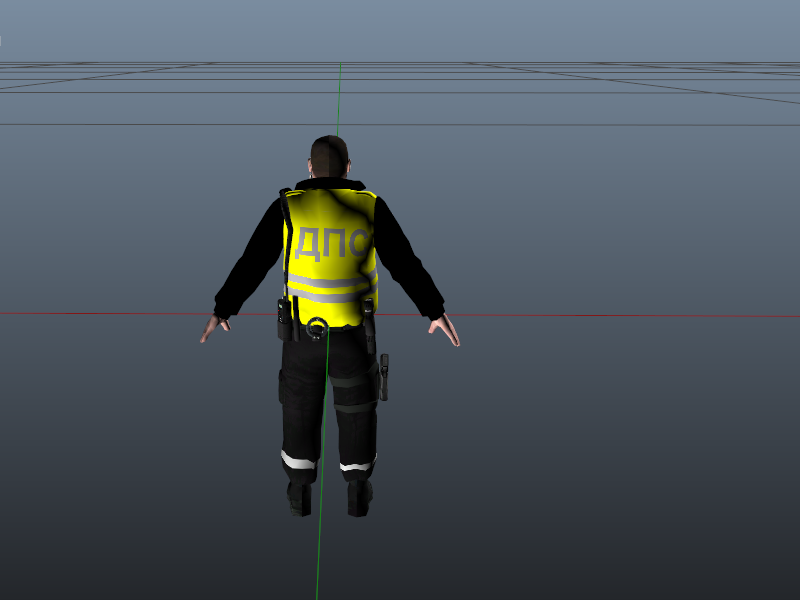Viewport: 800px width, 600px height.
Task: Select the back of the character's head
Action: [329, 158]
